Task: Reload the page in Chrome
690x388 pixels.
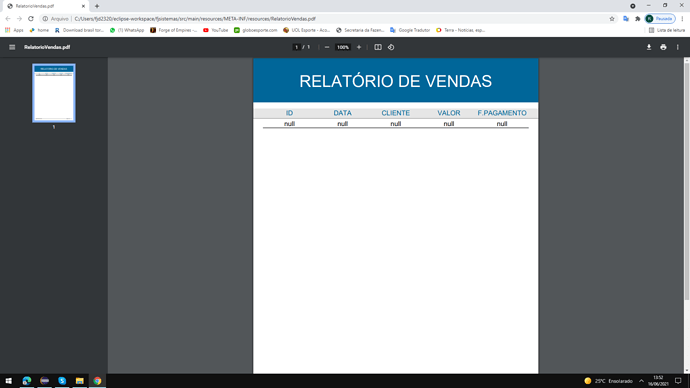Action: pos(31,19)
